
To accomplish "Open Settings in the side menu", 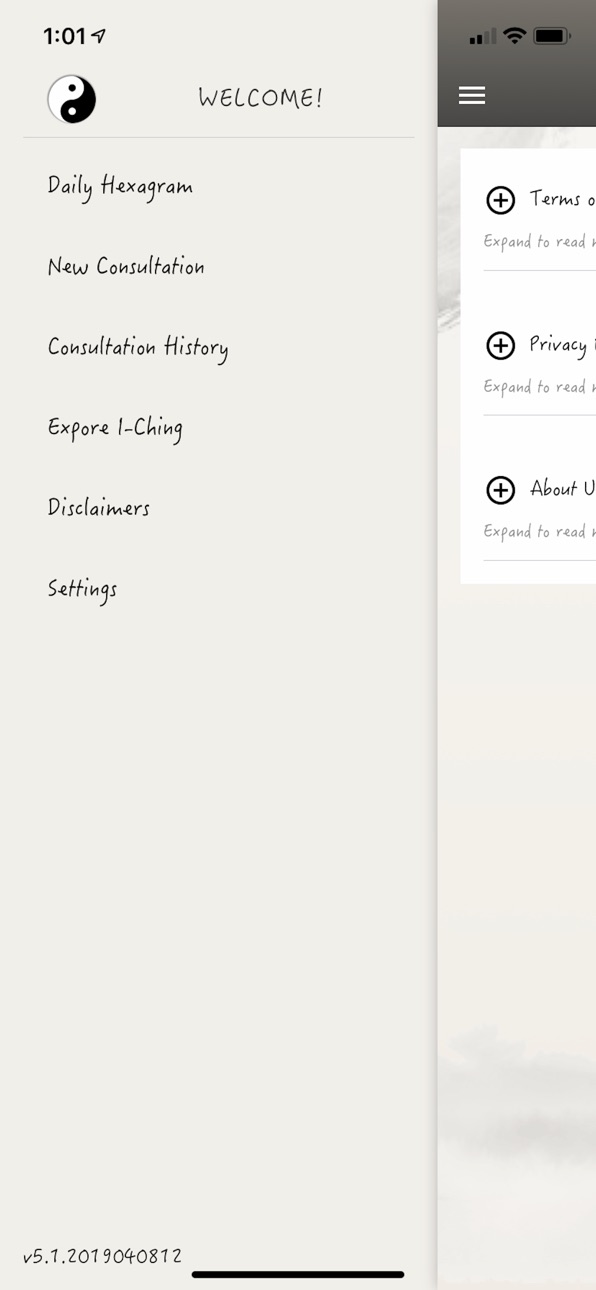I will 82,589.
